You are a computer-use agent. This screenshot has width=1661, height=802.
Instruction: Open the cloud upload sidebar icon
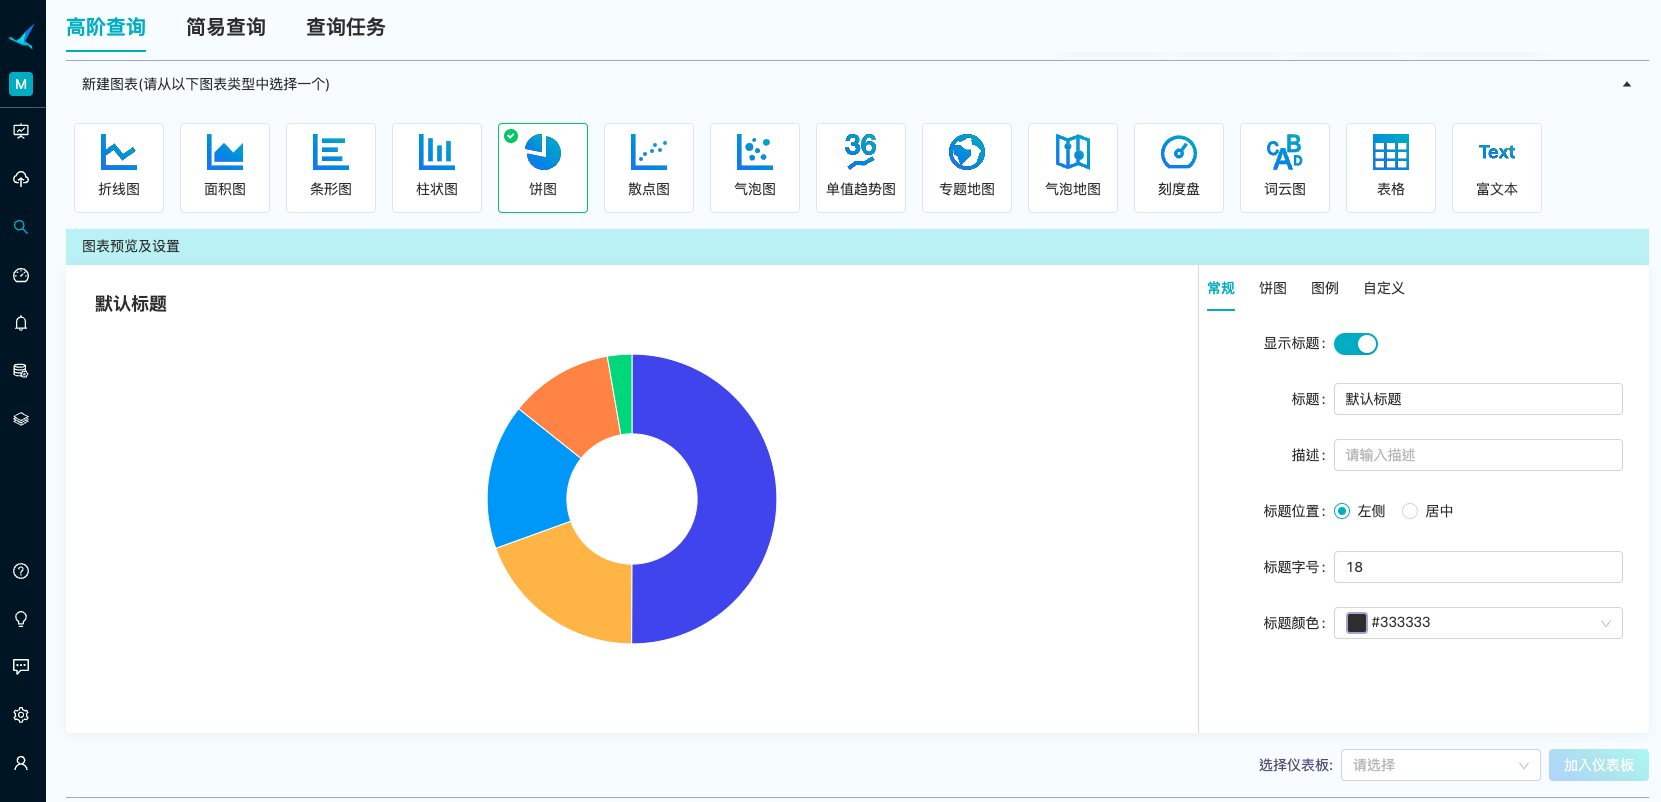point(21,179)
